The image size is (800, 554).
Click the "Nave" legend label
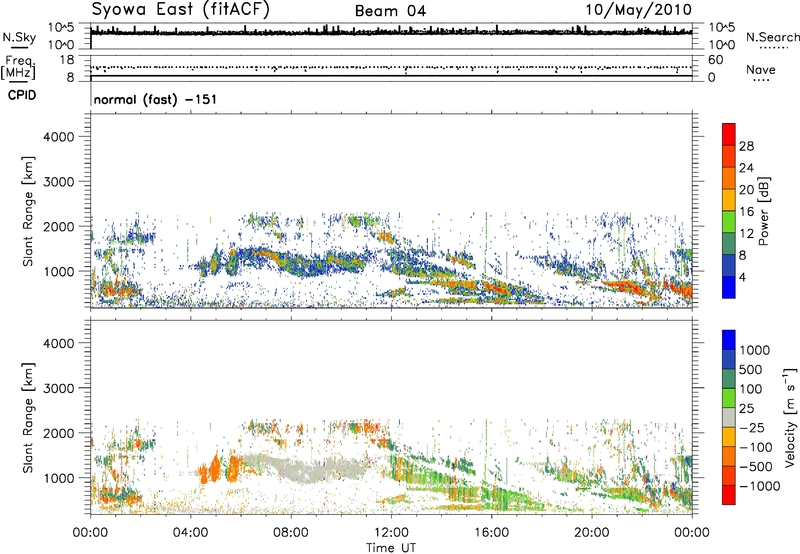point(760,69)
